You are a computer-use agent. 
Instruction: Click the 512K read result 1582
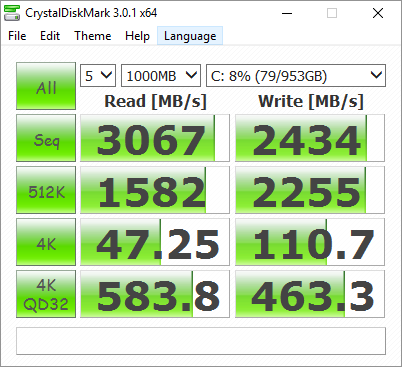click(x=155, y=190)
